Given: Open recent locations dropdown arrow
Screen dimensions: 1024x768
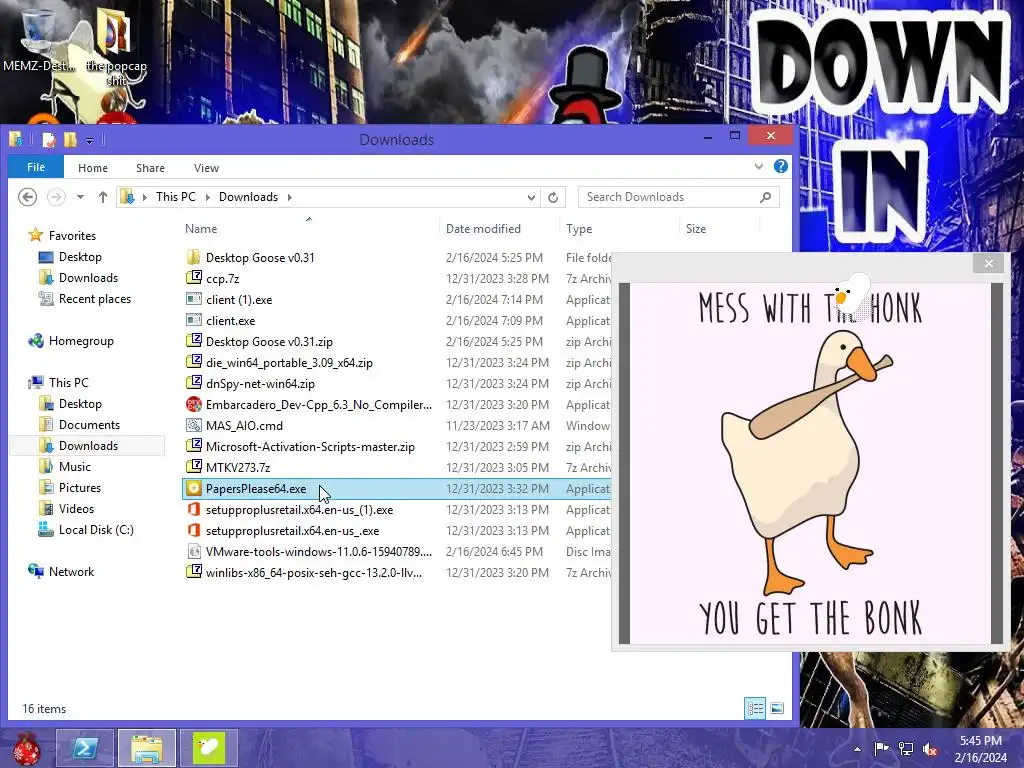Looking at the screenshot, I should point(80,197).
